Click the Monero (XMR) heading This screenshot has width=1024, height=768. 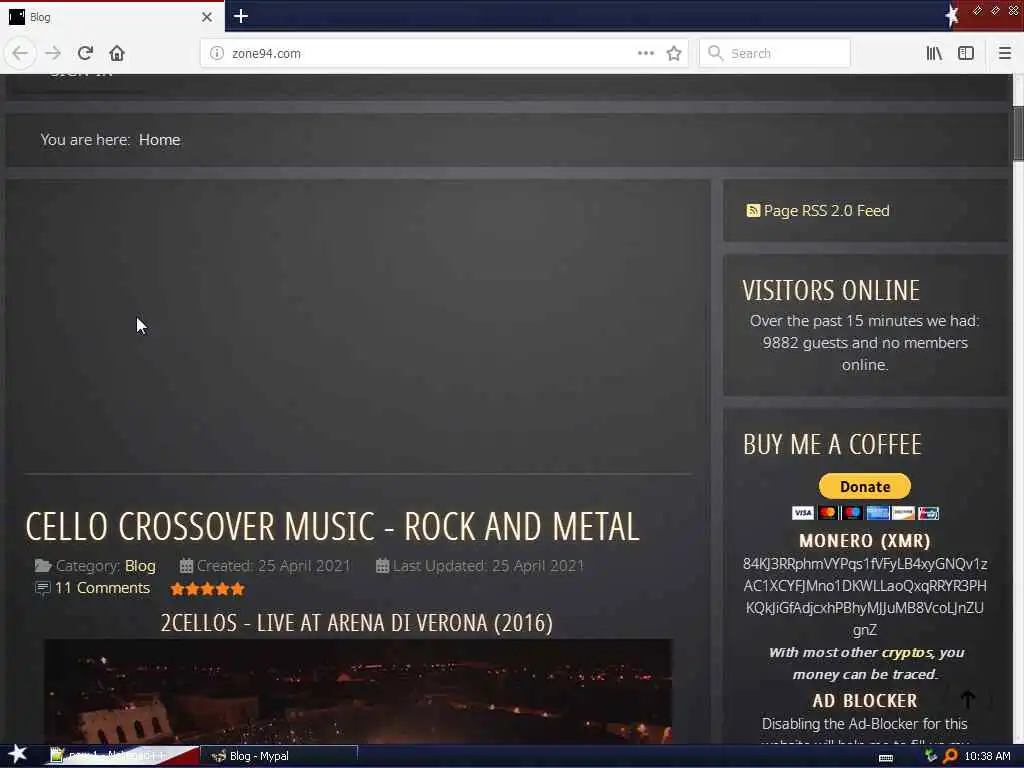click(x=865, y=541)
